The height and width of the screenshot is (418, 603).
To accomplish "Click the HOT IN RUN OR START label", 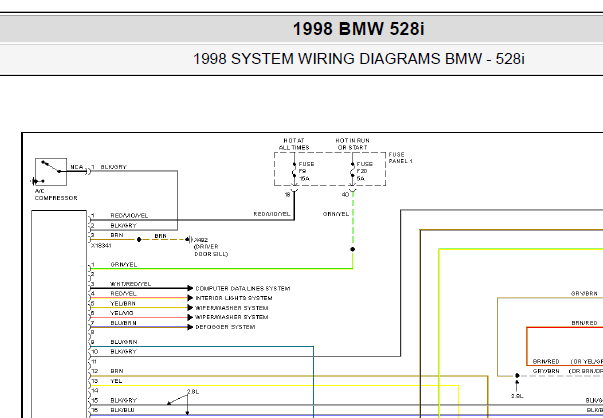I will [352, 144].
